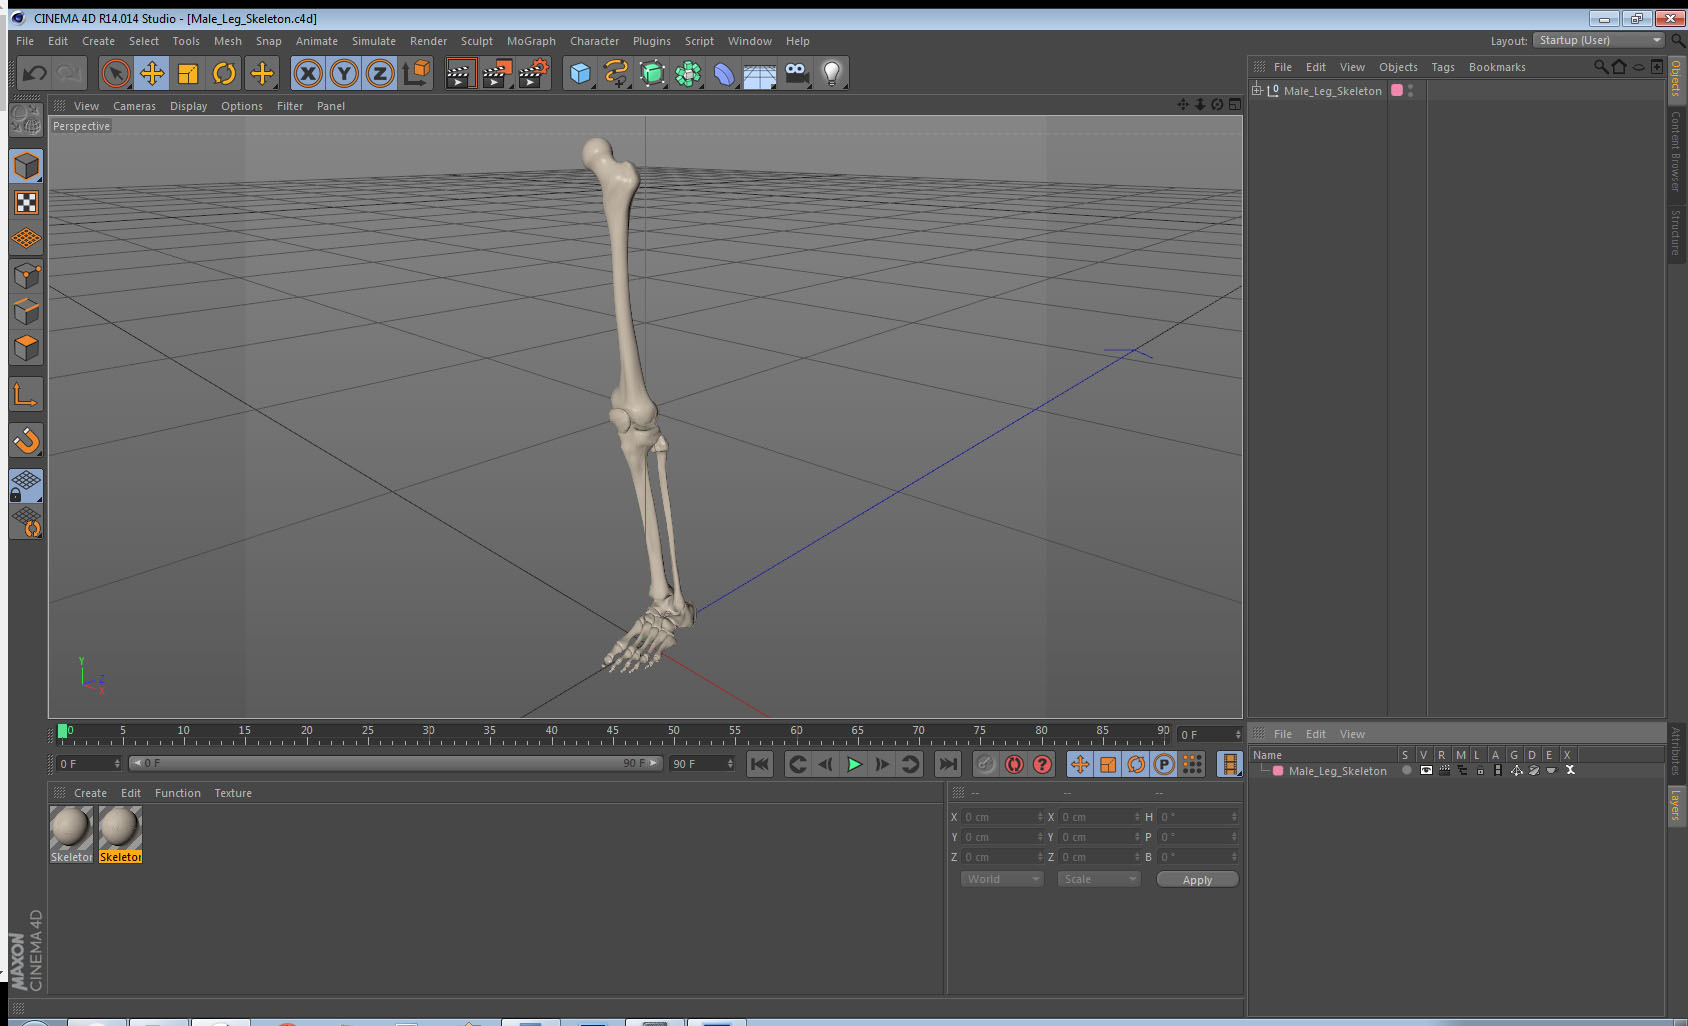Go to start of animation

tap(760, 764)
